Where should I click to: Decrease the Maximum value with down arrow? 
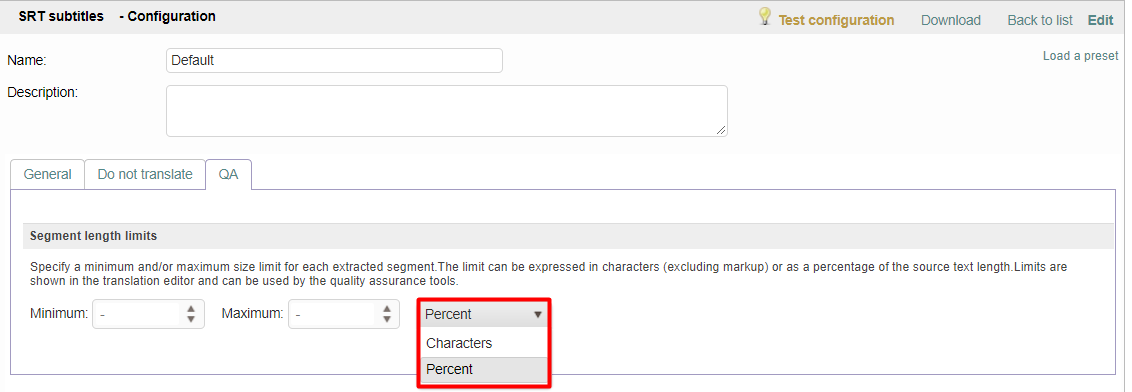point(386,319)
